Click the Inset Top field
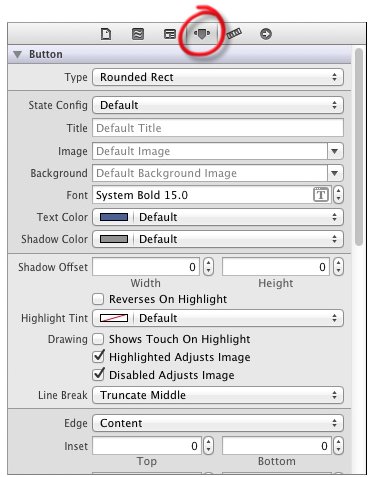 [147, 446]
